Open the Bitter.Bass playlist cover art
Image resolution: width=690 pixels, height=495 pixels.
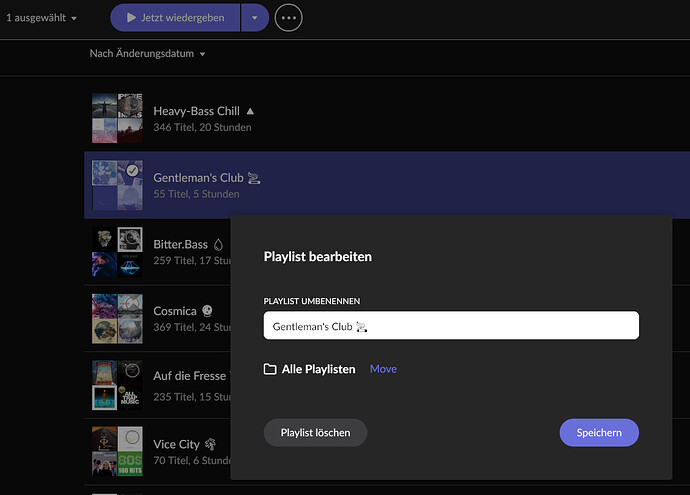click(117, 251)
